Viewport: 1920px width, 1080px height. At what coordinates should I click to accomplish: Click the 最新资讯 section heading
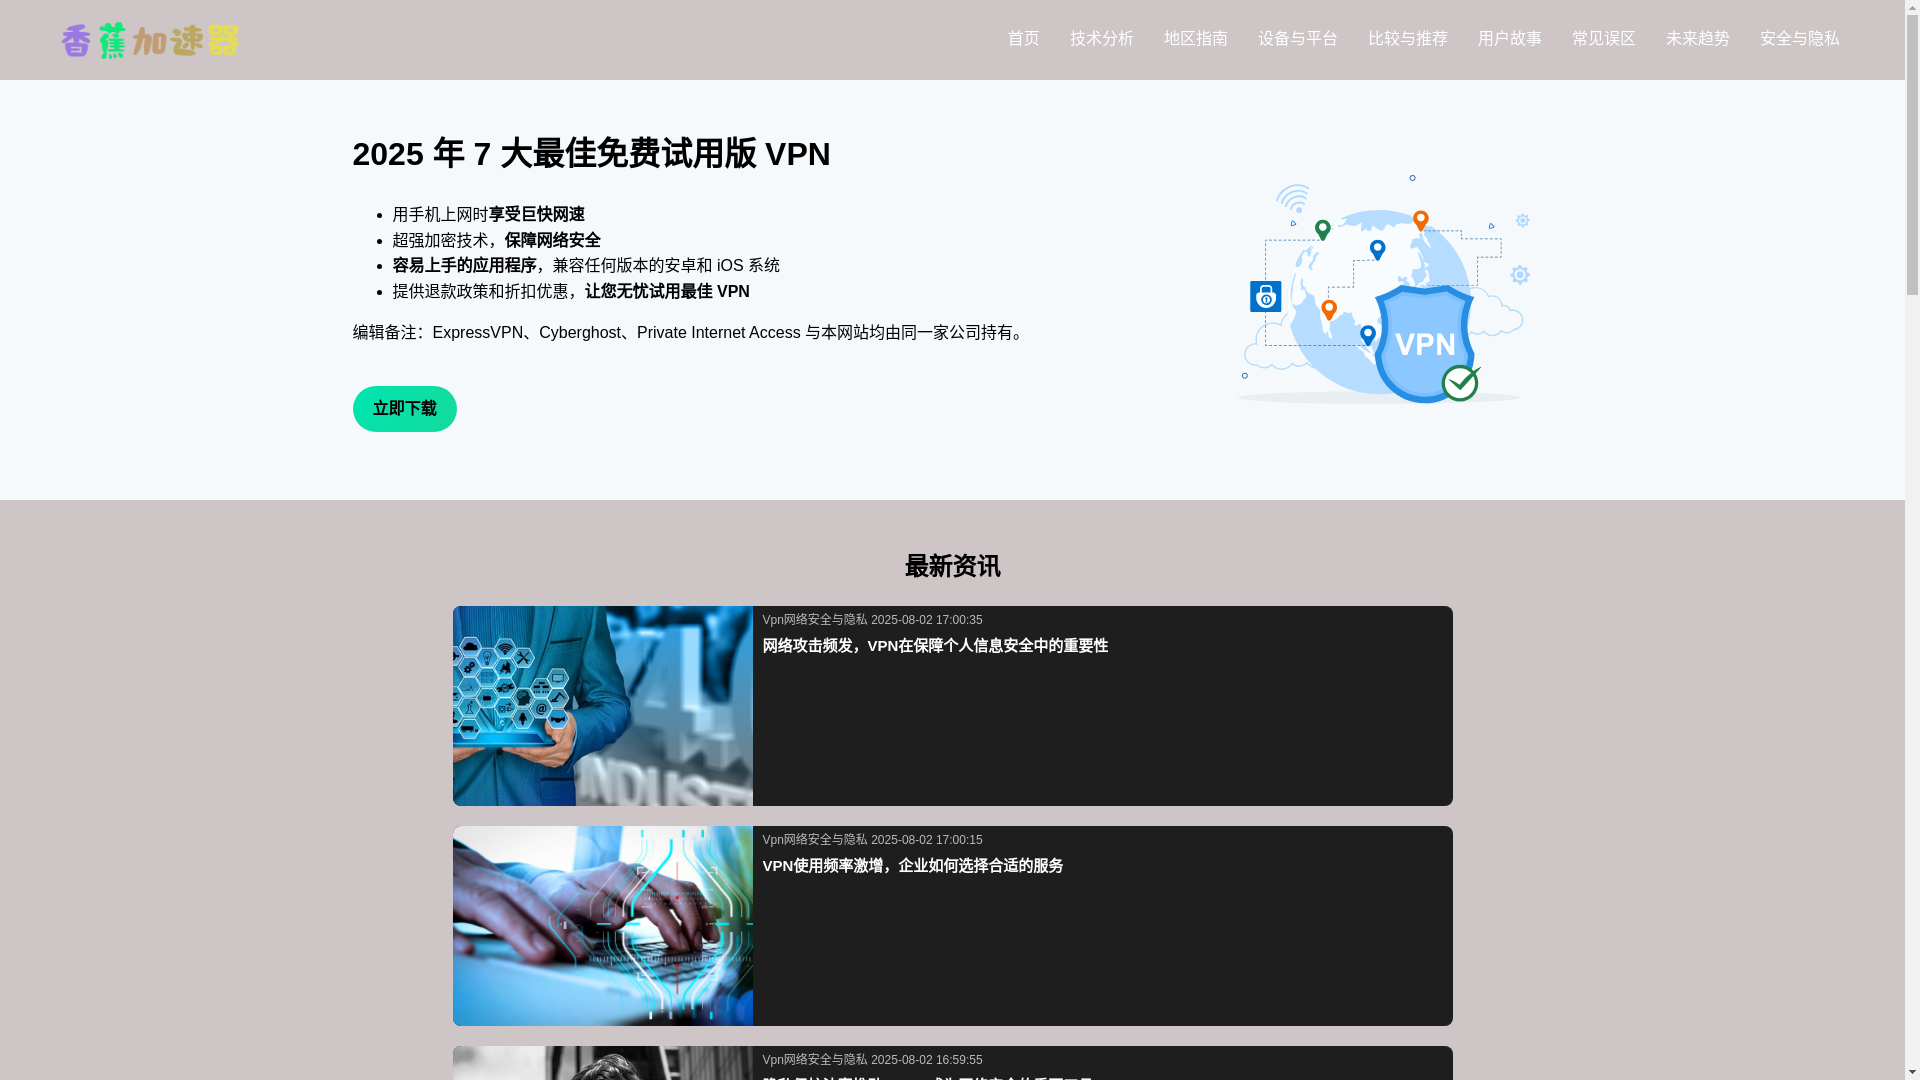[x=952, y=566]
